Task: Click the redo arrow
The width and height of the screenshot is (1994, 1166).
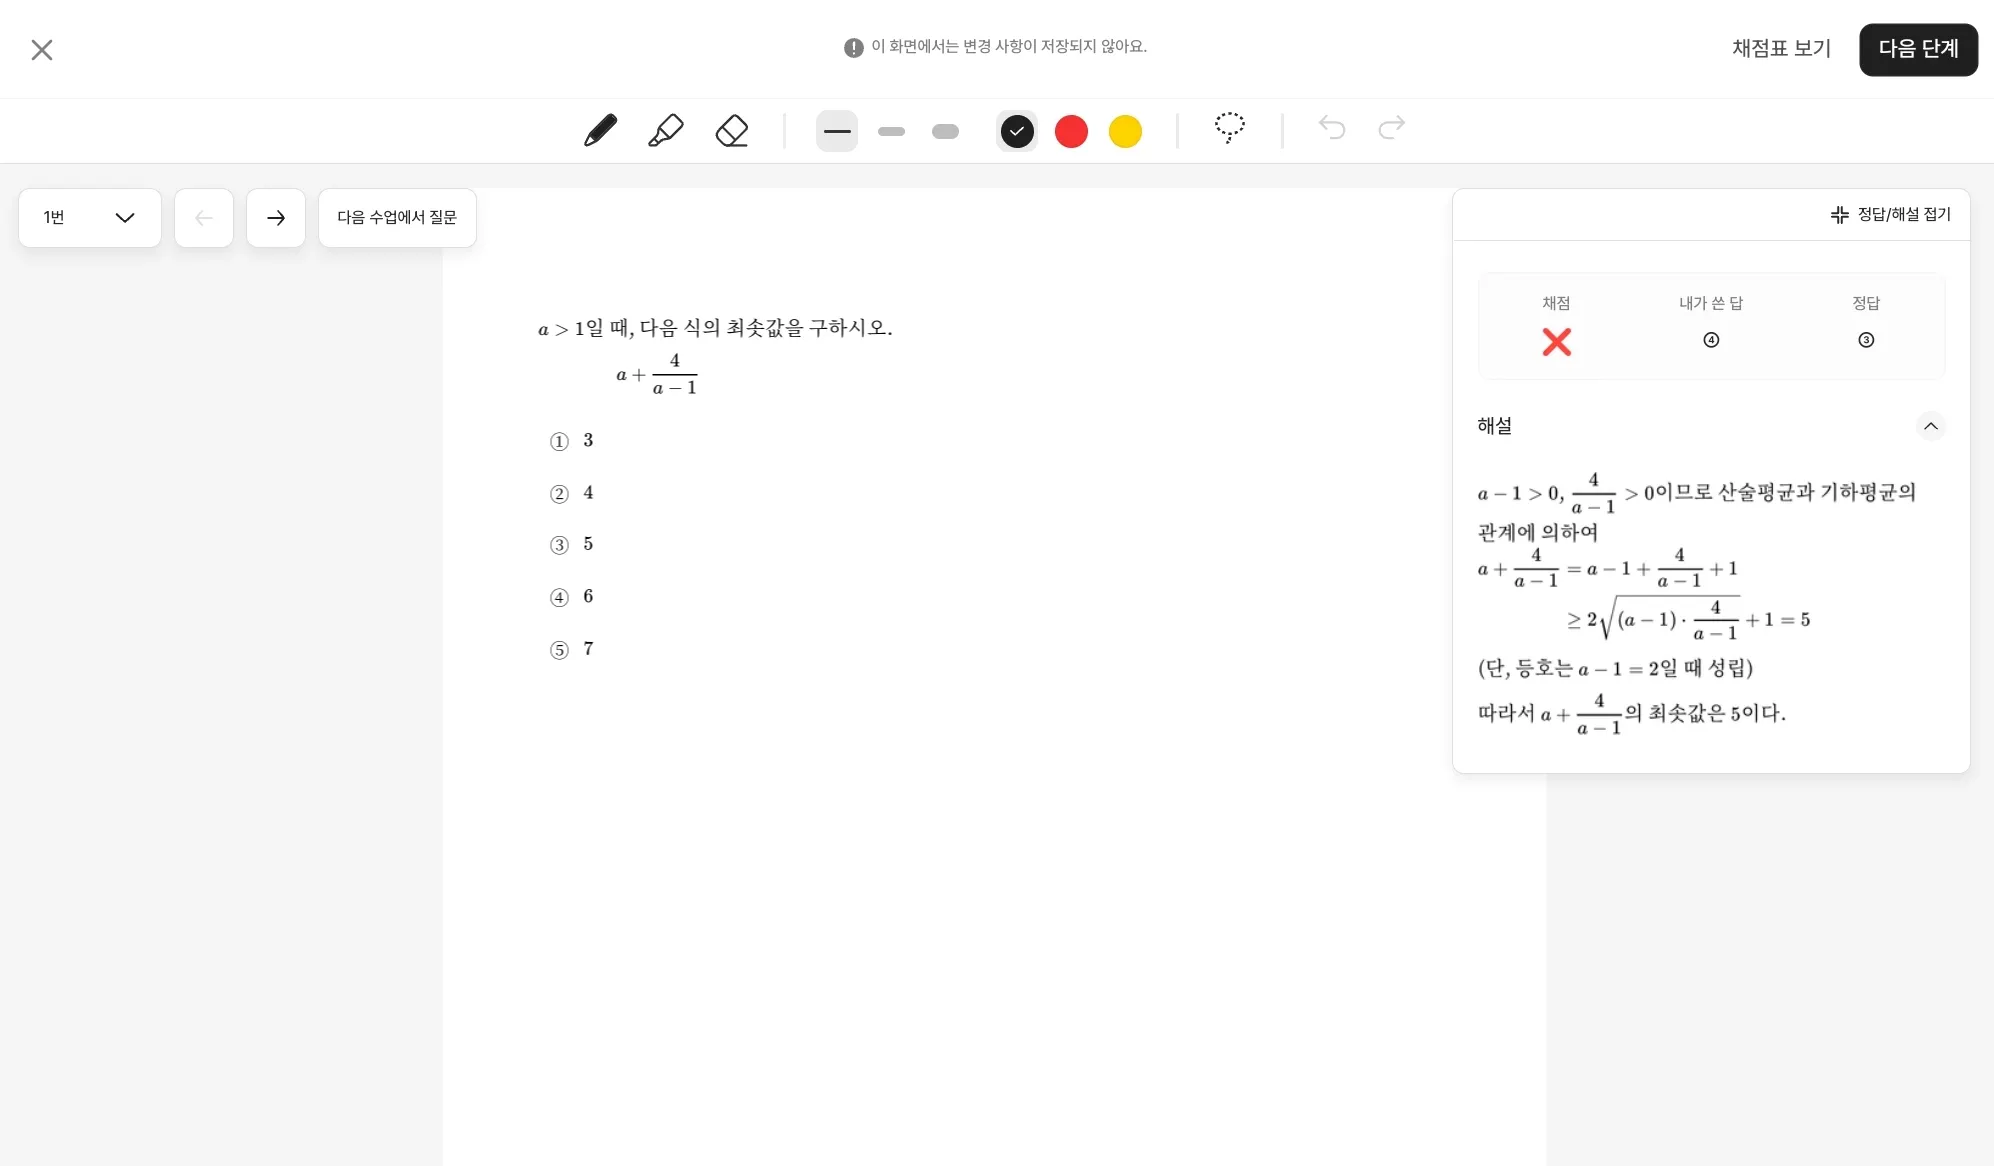Action: point(1392,128)
